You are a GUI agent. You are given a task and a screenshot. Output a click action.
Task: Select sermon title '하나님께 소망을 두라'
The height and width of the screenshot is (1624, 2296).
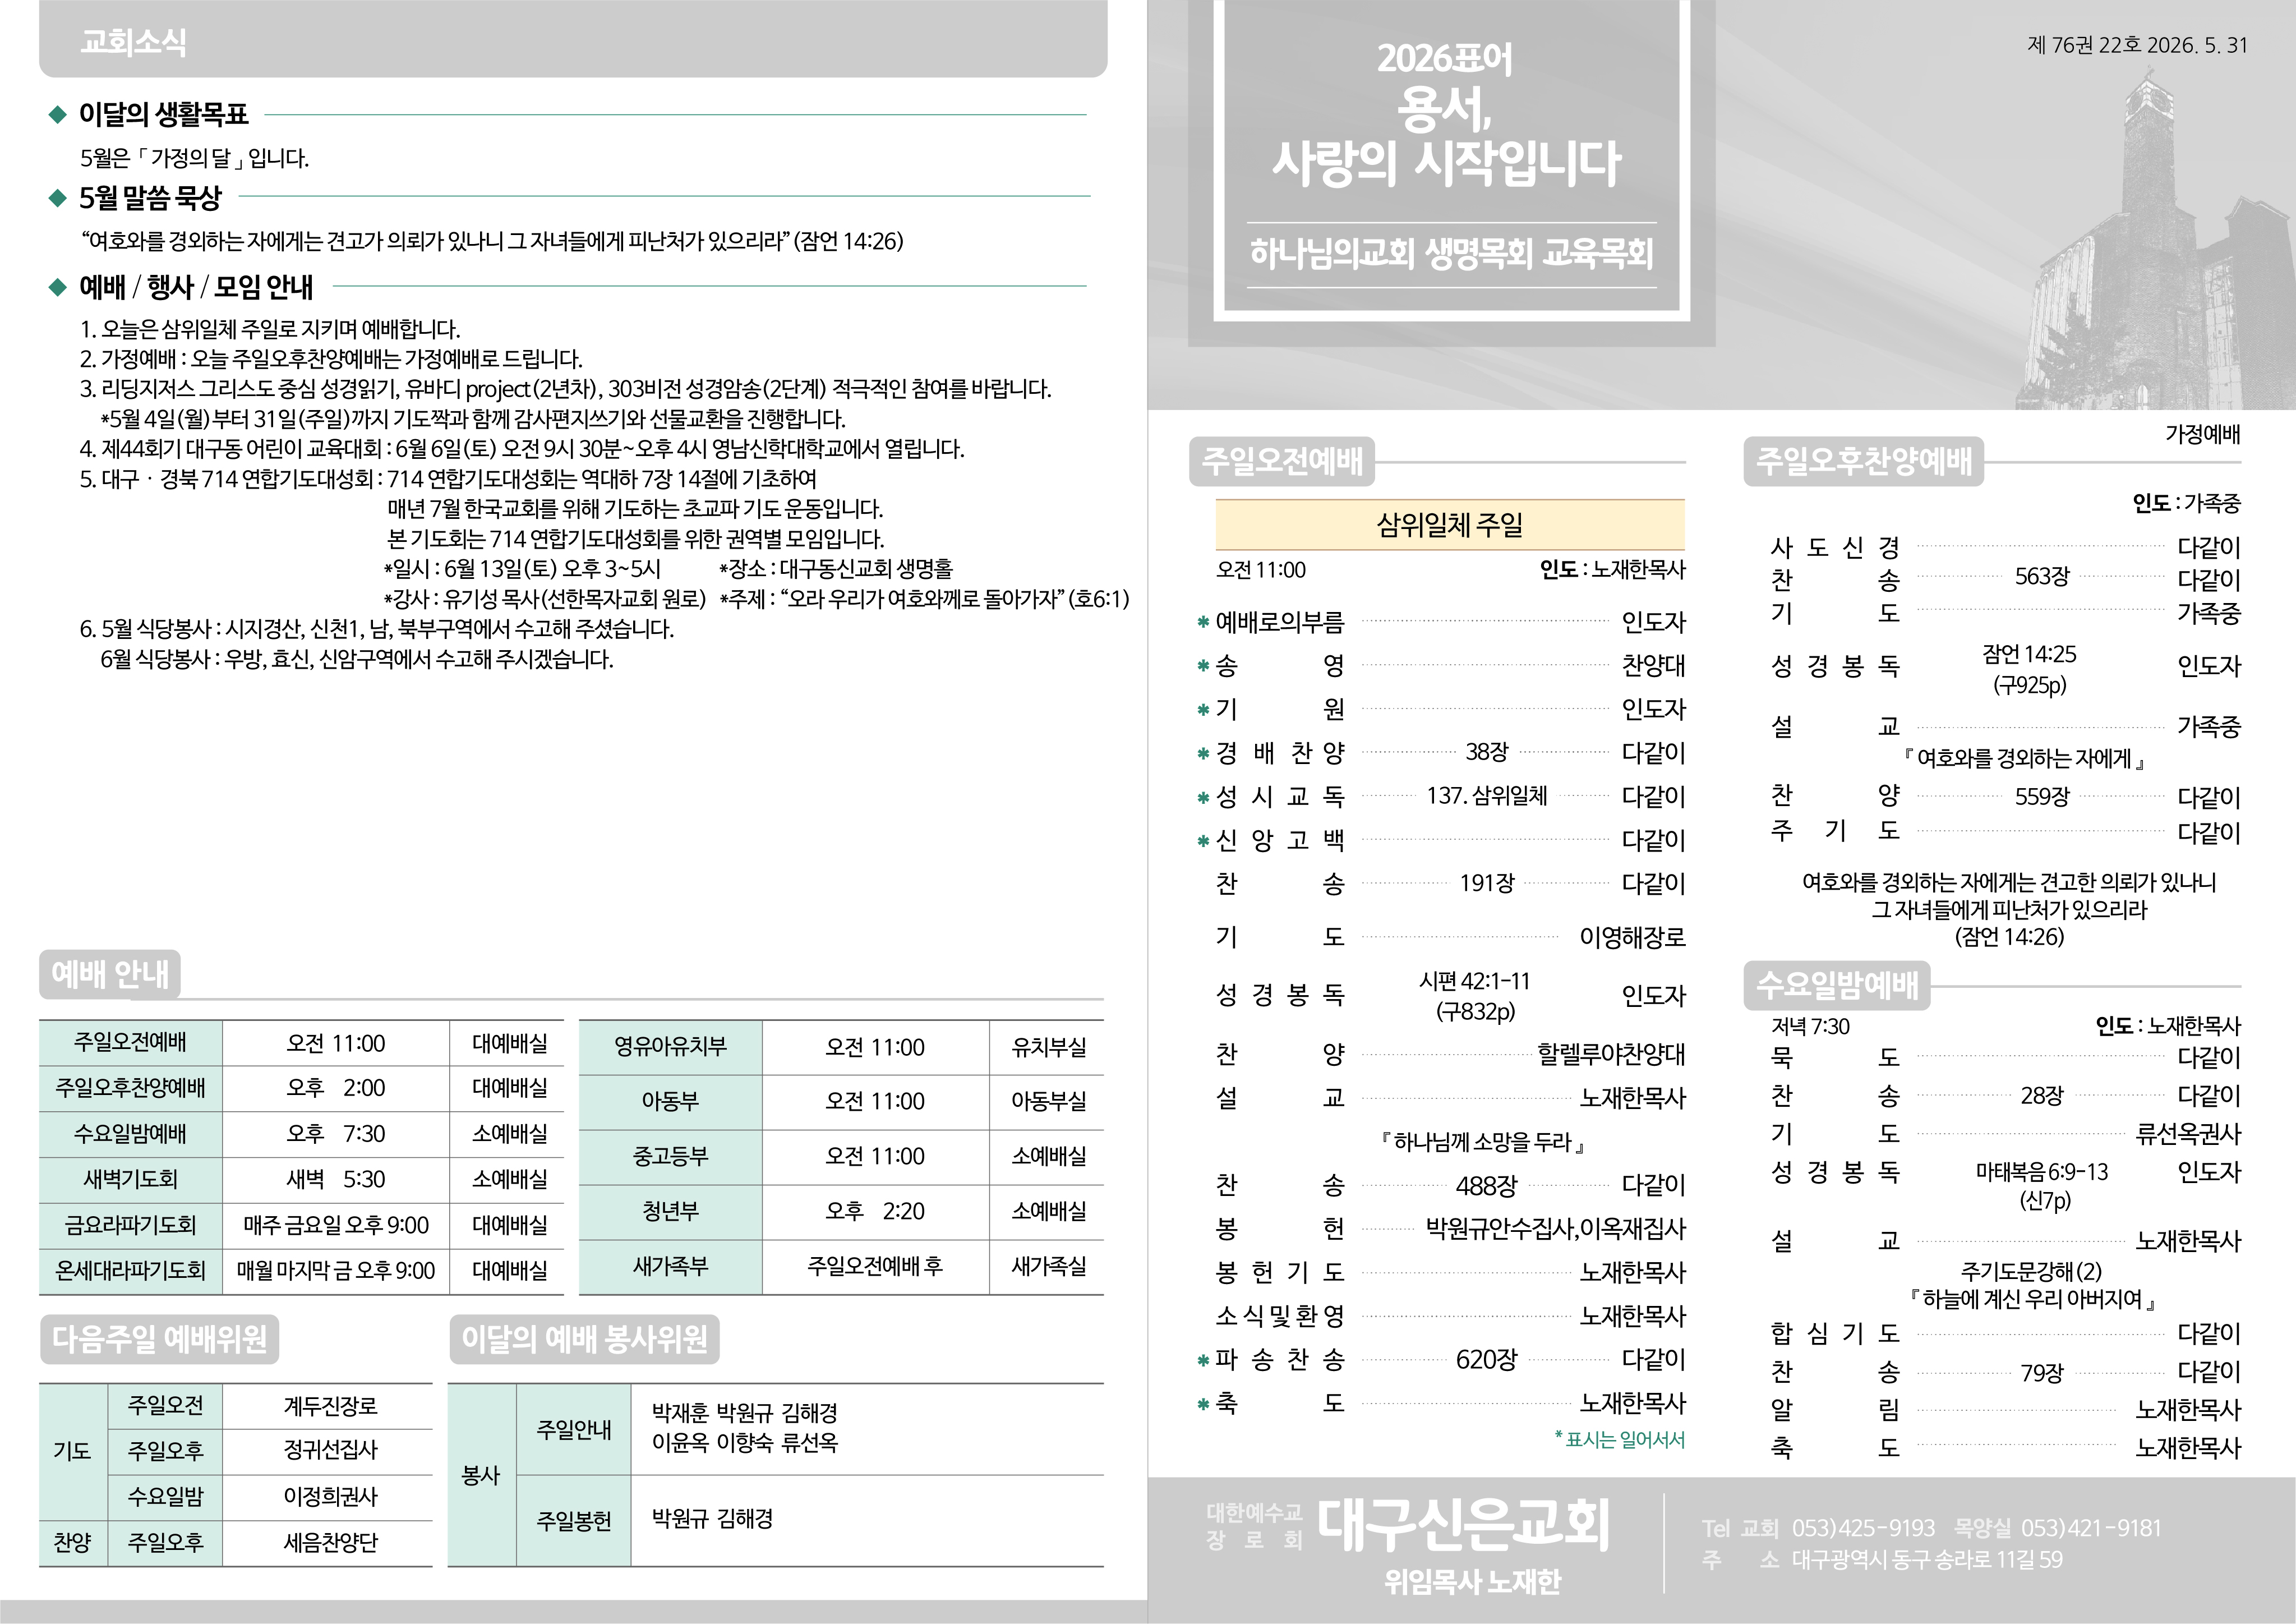tap(1483, 1142)
